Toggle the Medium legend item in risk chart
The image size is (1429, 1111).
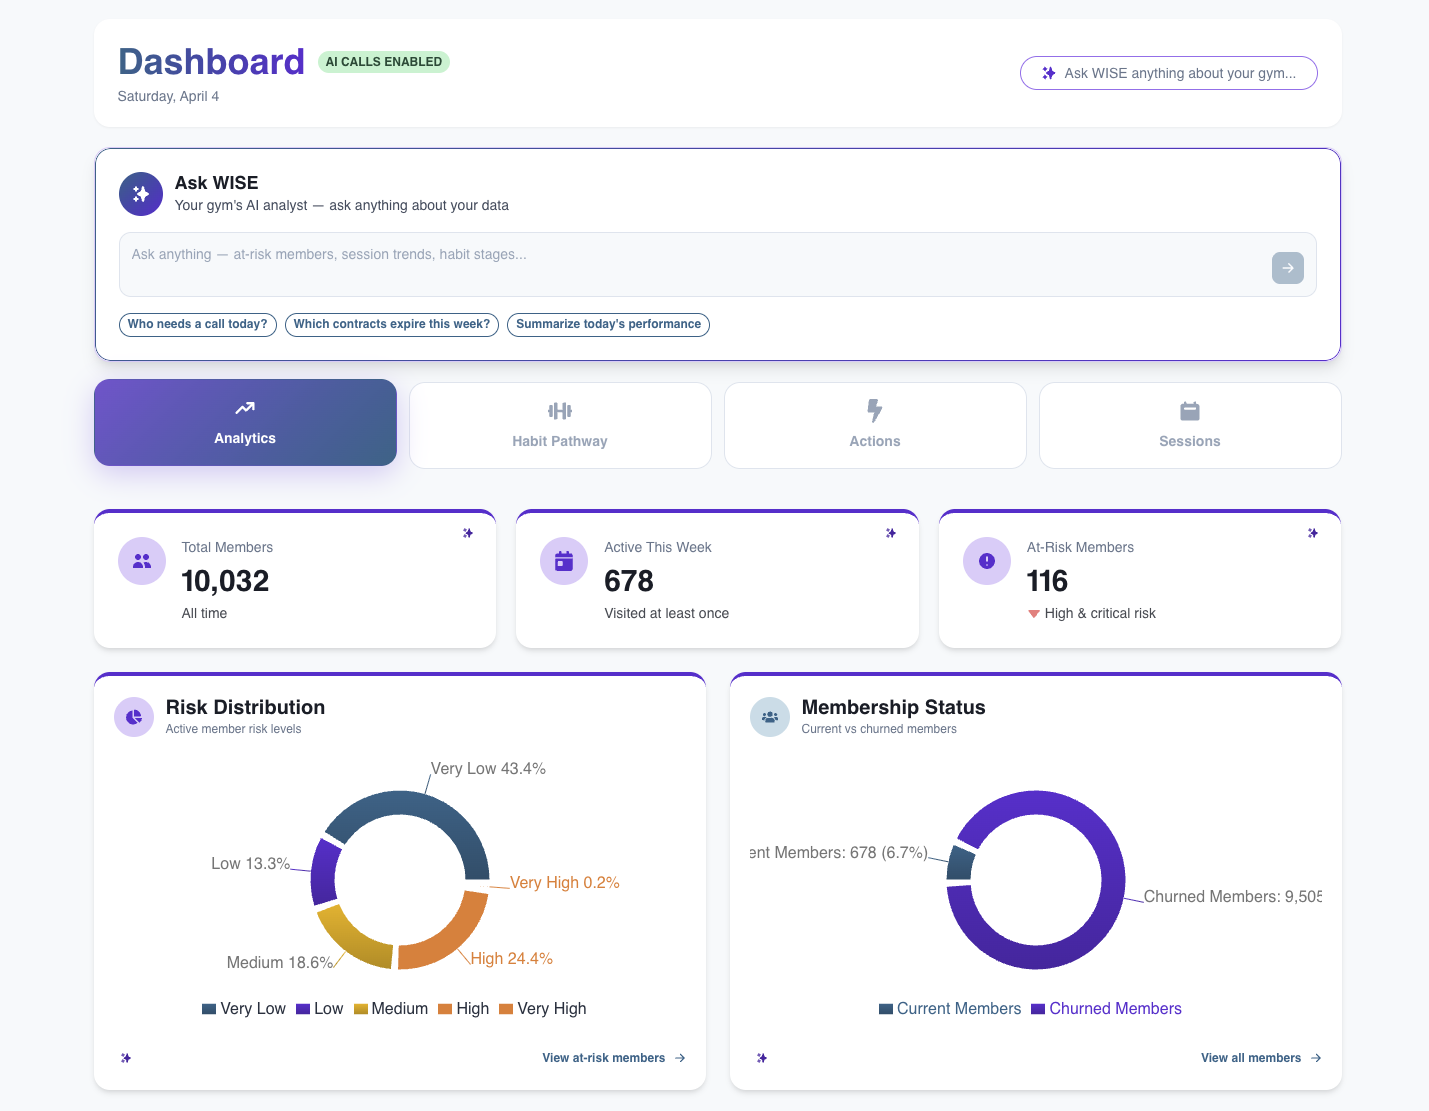click(391, 1009)
